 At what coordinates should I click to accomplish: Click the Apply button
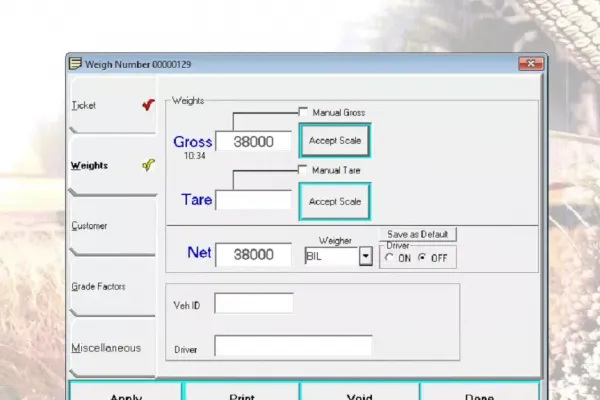(x=126, y=391)
